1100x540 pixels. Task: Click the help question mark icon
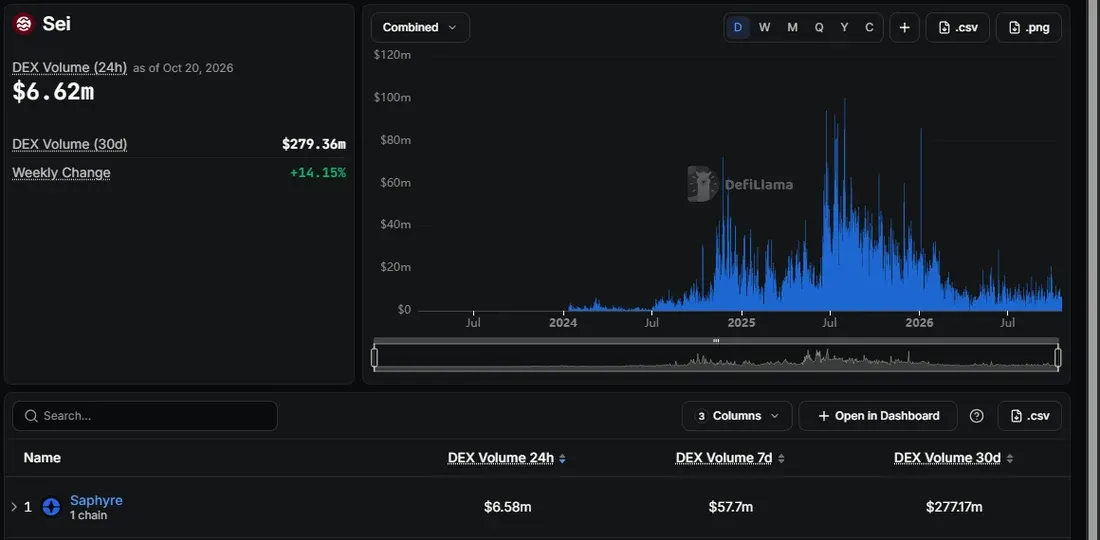click(977, 416)
